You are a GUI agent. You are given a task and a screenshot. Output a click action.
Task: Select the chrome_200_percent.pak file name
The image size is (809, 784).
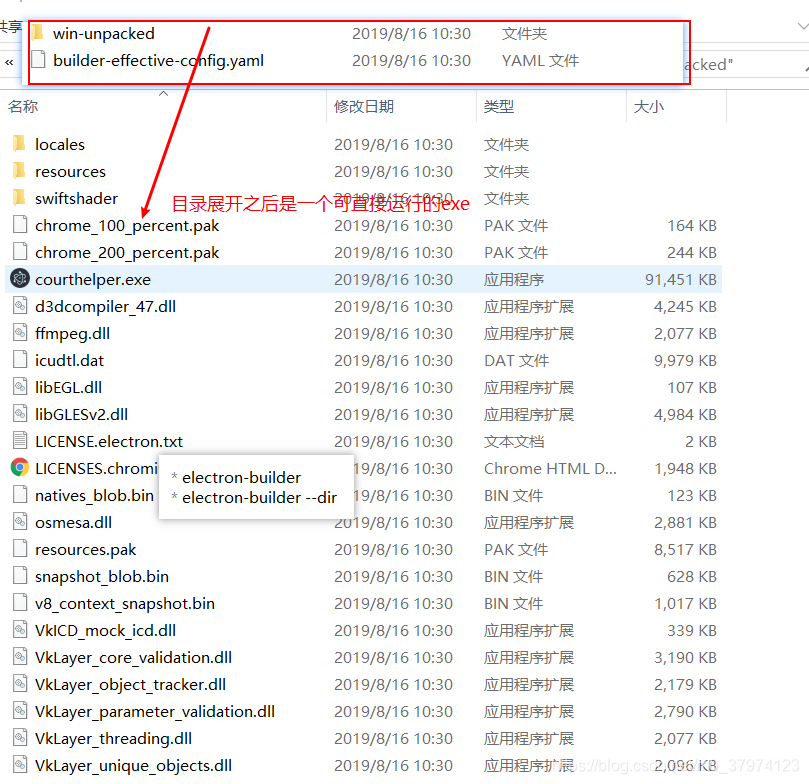coord(127,252)
